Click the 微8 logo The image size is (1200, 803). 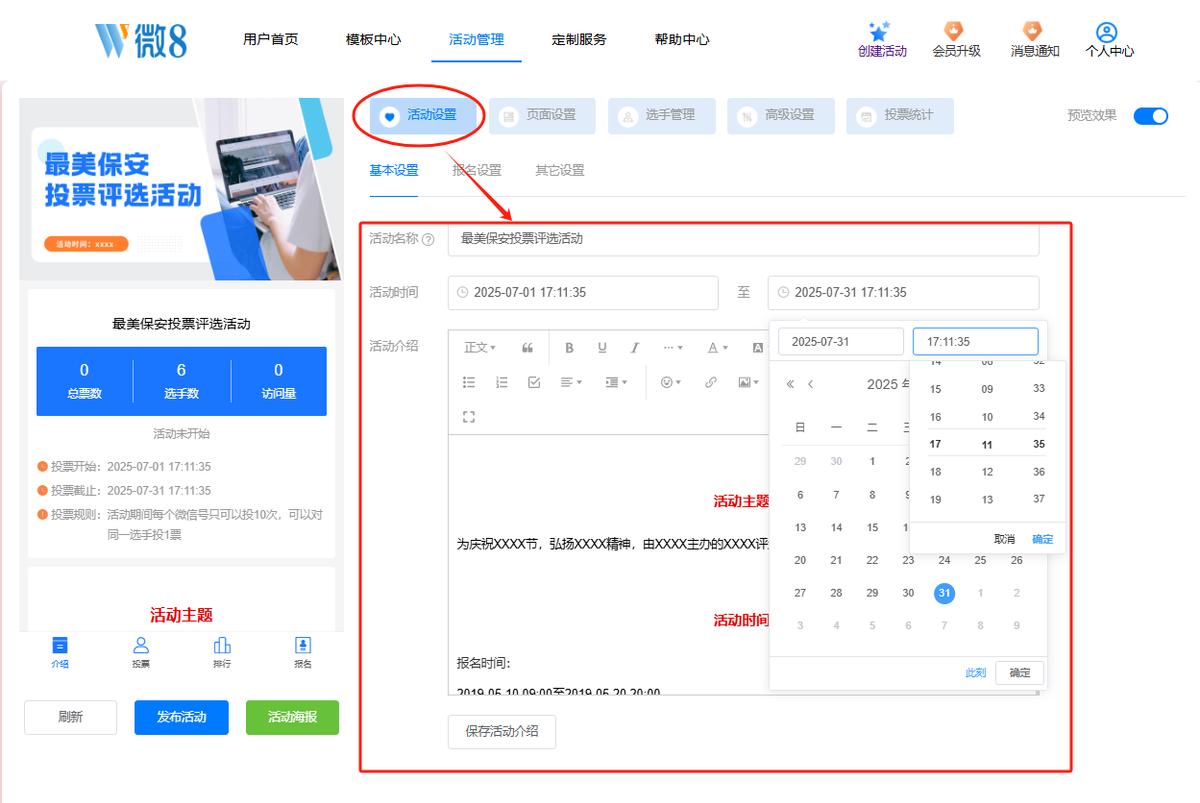pos(140,39)
